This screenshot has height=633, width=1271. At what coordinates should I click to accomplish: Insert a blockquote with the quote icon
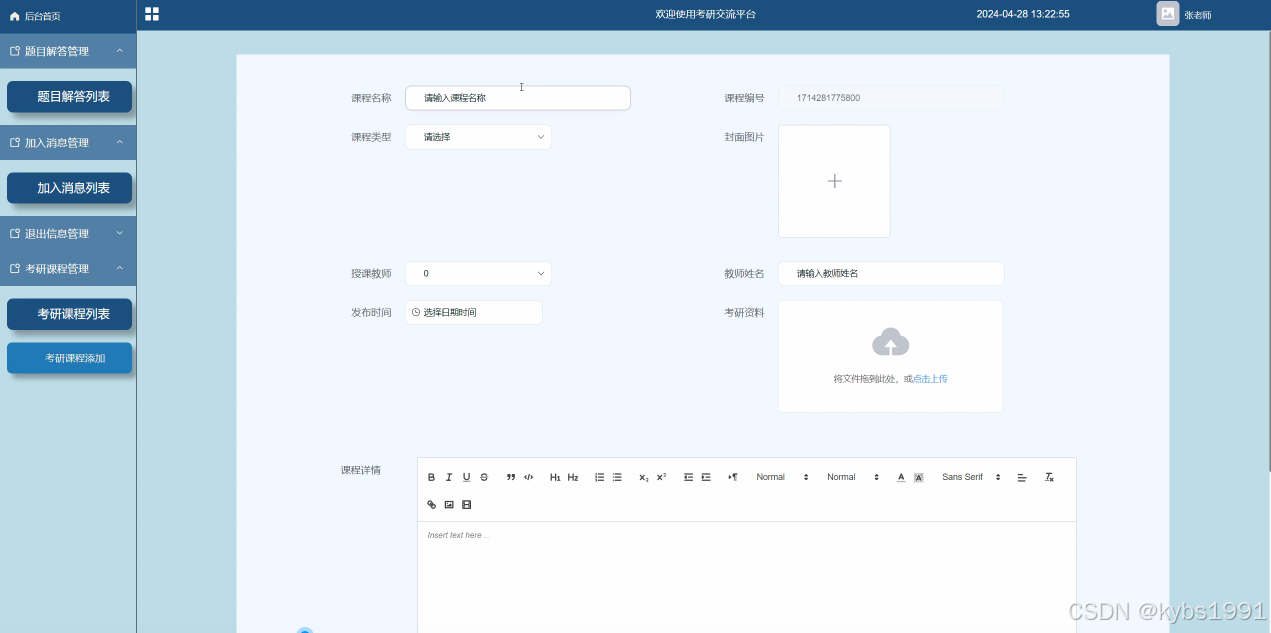coord(511,478)
